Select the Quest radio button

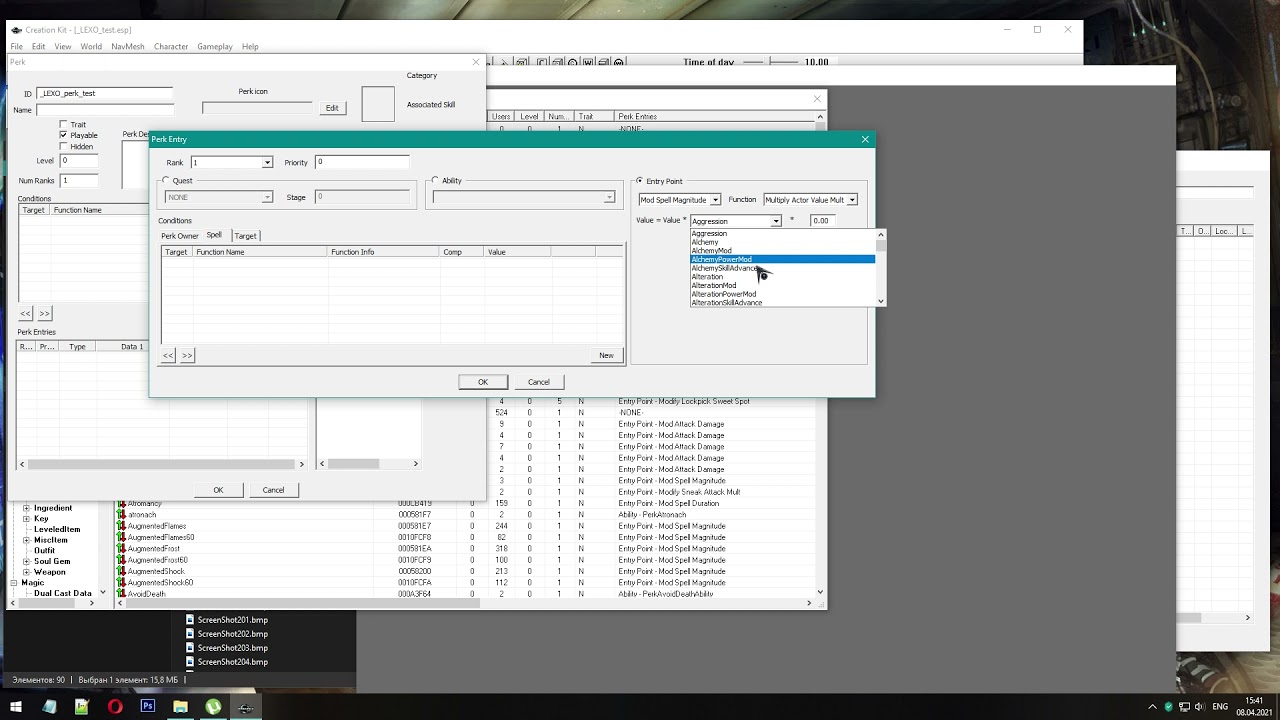point(166,181)
